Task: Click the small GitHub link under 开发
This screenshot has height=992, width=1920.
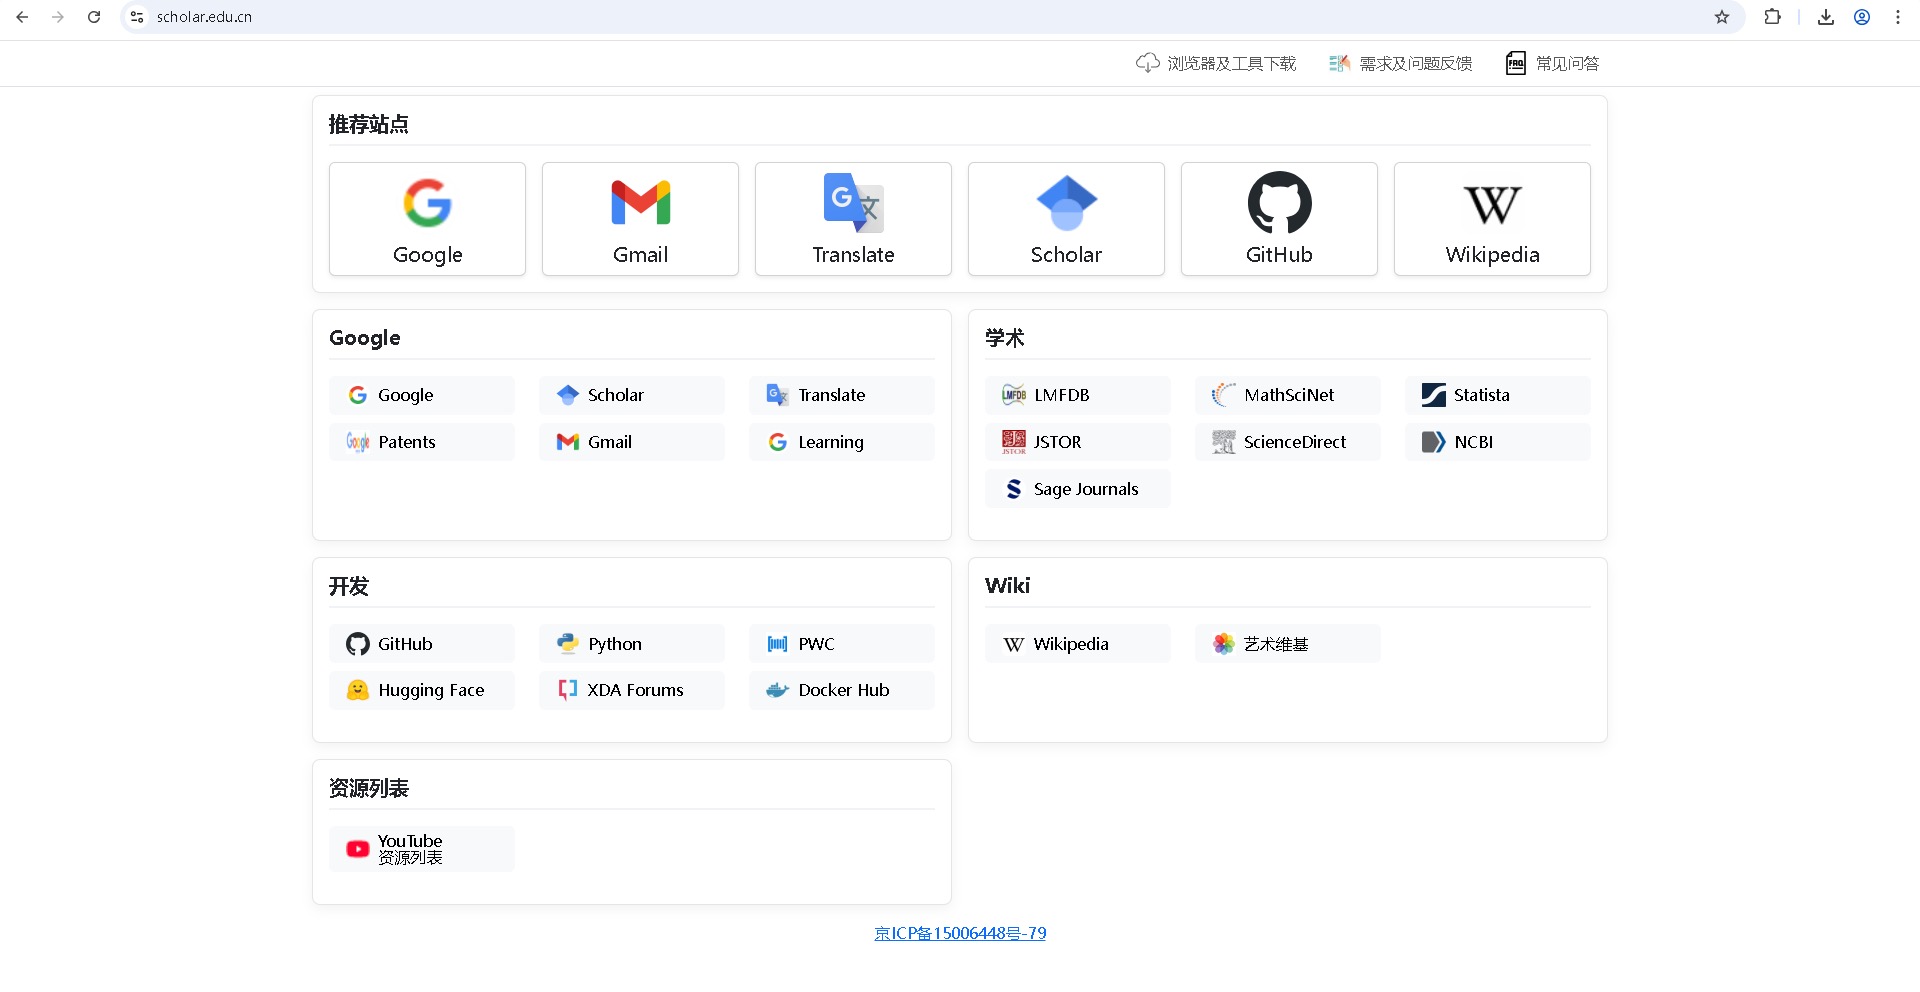Action: [422, 644]
